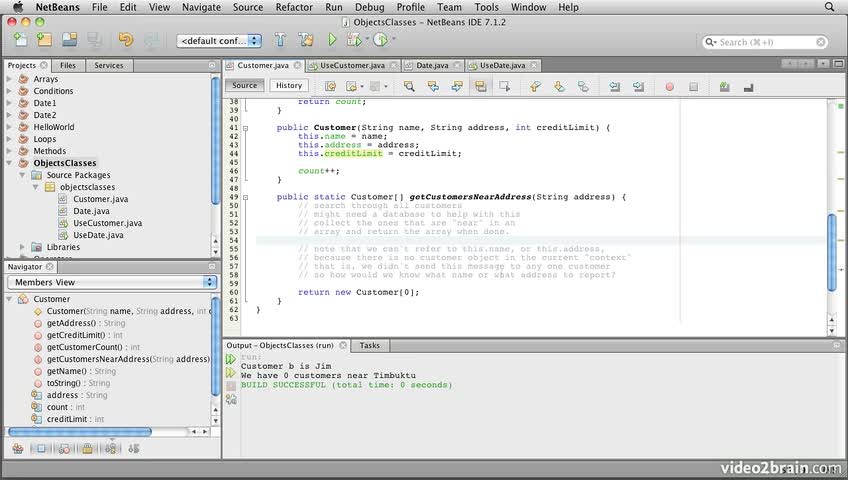The height and width of the screenshot is (480, 848).
Task: Click the Undo arrow icon
Action: click(x=125, y=40)
